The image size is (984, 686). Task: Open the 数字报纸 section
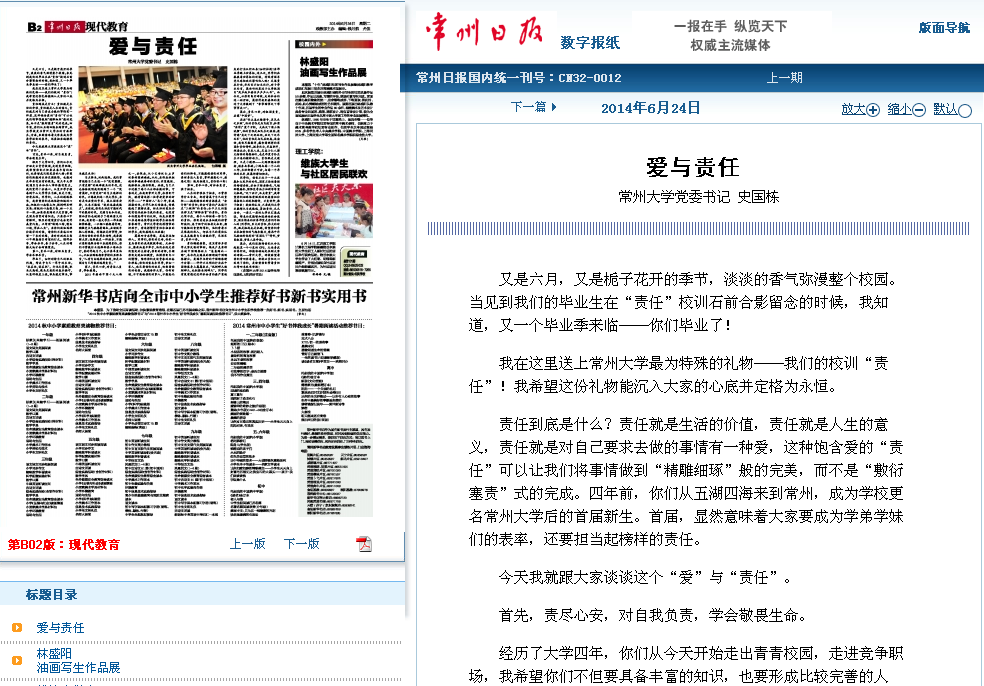[590, 42]
